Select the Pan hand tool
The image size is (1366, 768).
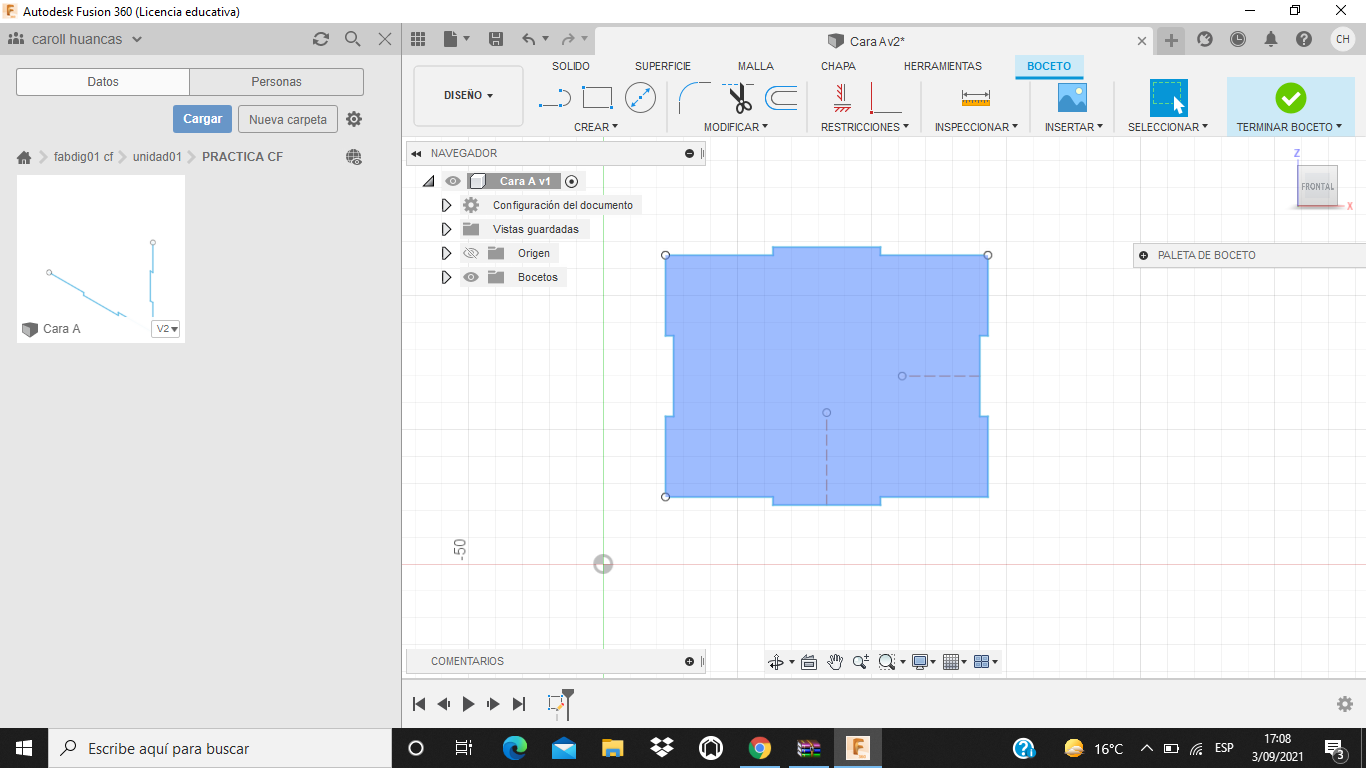pyautogui.click(x=835, y=662)
